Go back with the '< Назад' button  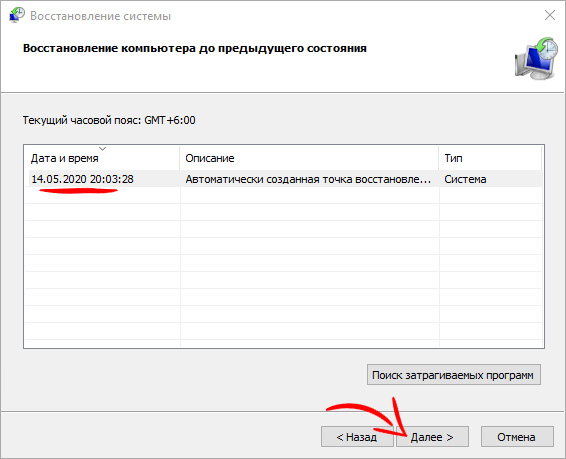point(357,437)
